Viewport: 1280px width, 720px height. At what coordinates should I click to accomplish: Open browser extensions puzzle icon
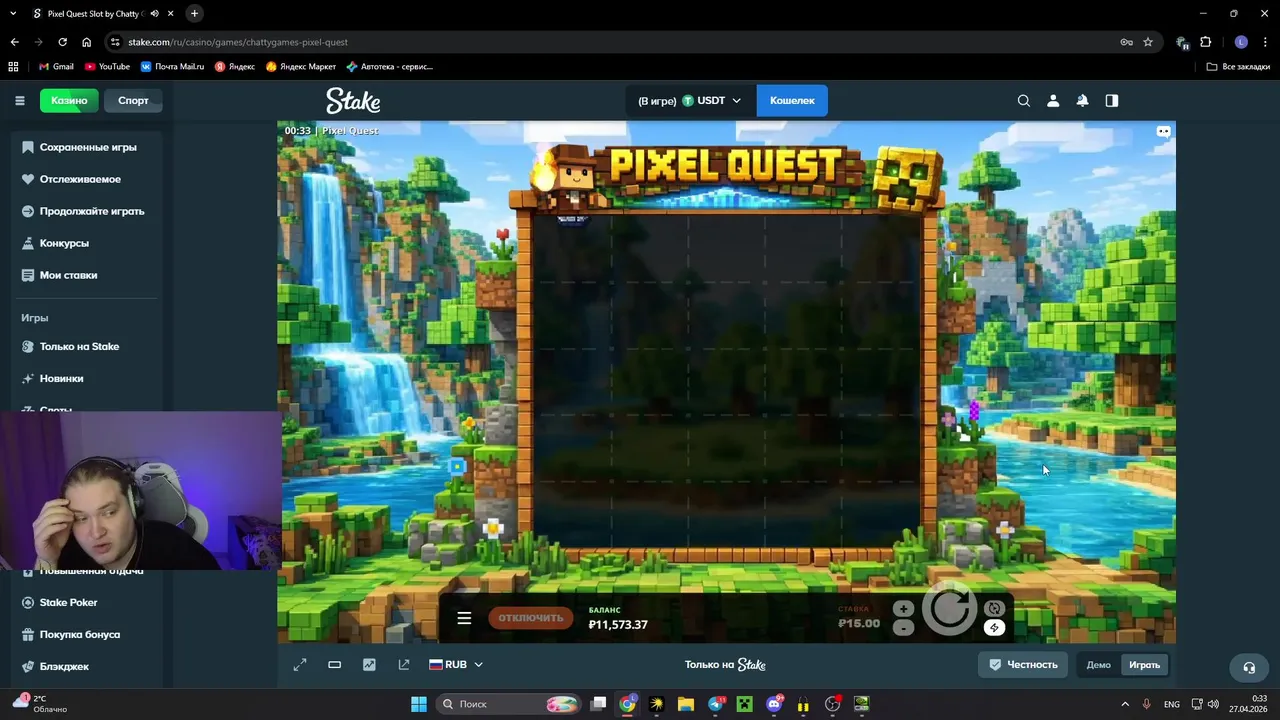(1205, 42)
